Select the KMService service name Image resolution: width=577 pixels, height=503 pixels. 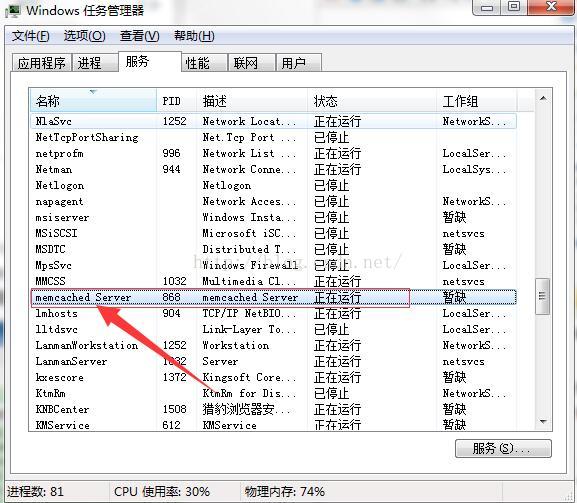(x=63, y=425)
